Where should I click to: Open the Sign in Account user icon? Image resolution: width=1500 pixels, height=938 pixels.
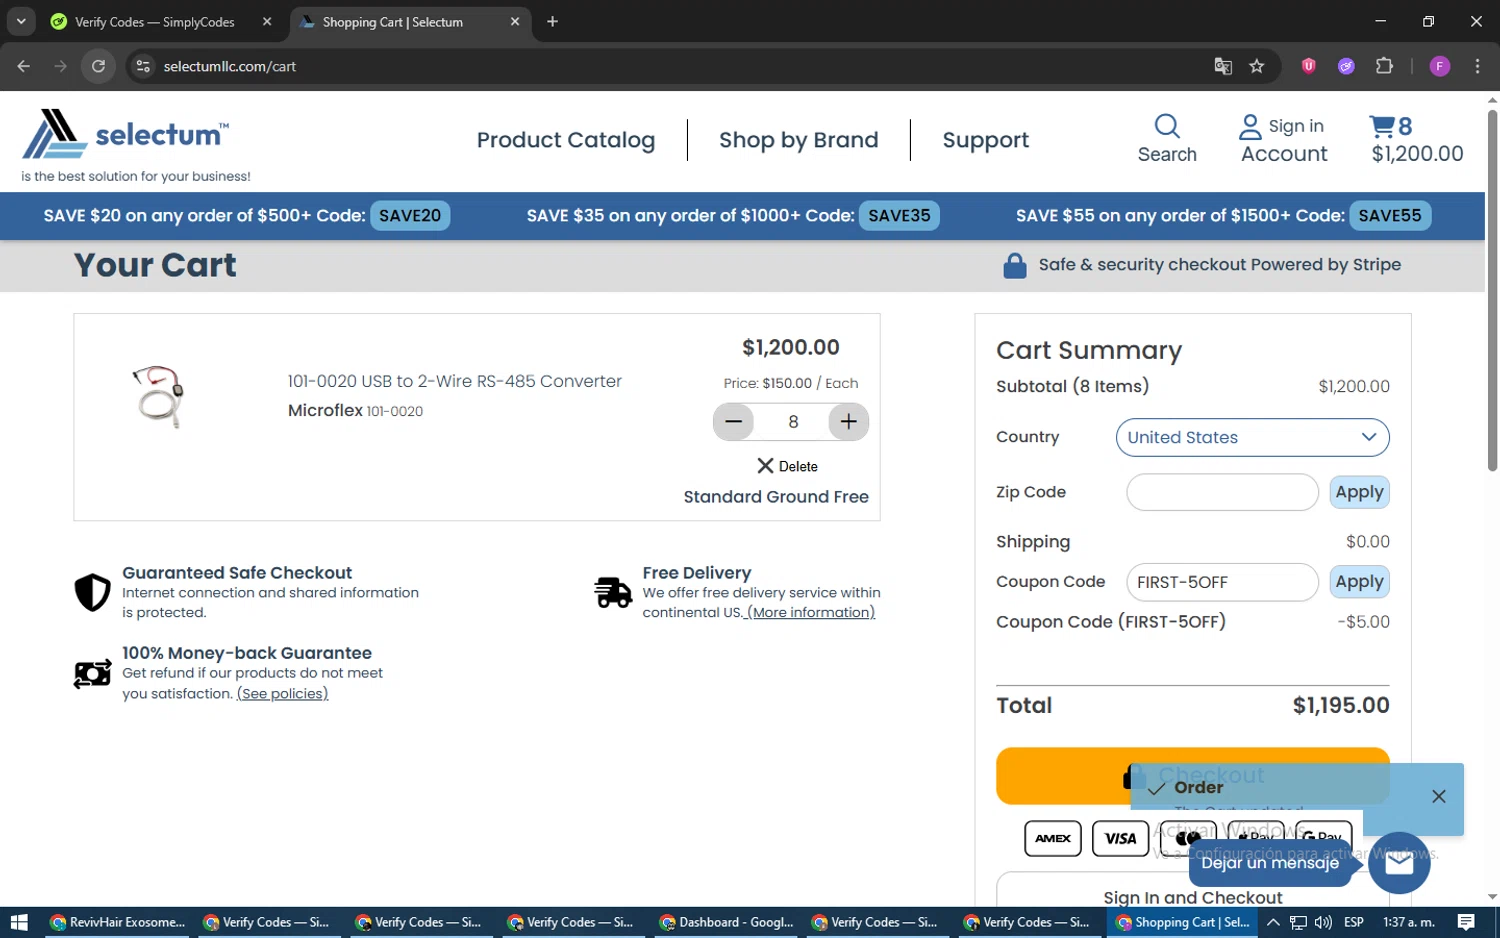coord(1250,127)
